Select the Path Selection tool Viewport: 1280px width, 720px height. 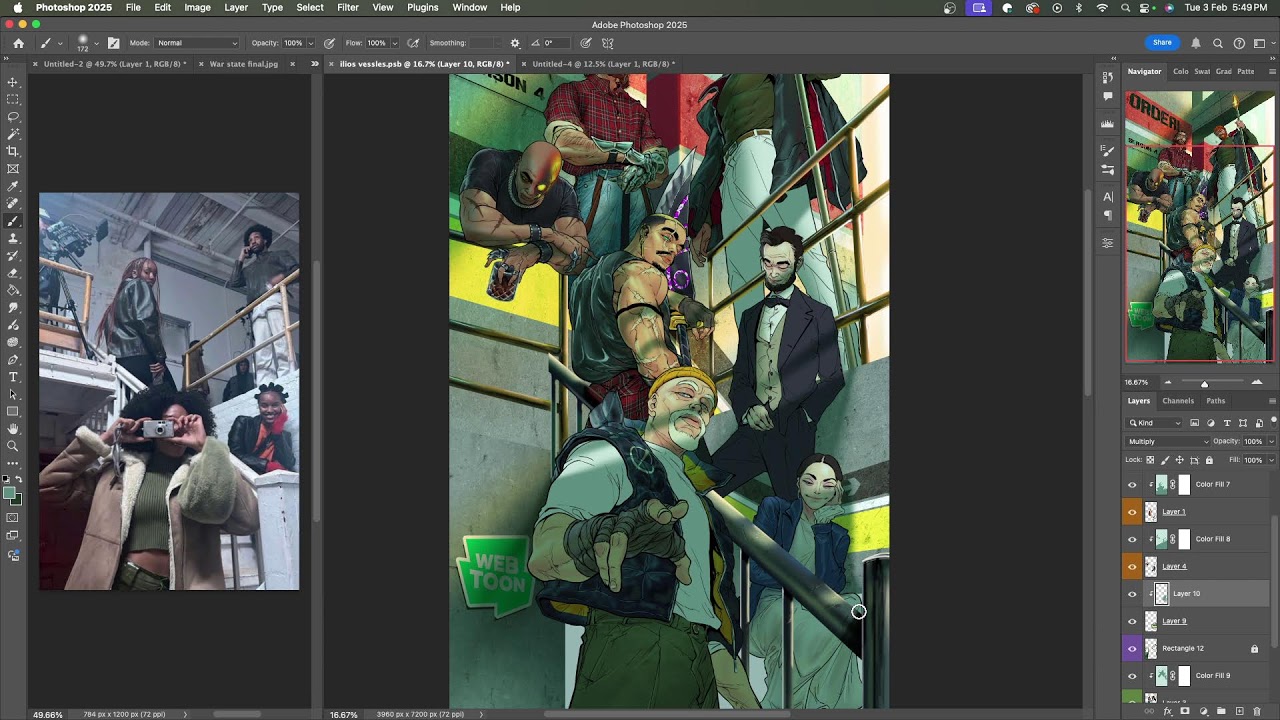click(x=13, y=394)
